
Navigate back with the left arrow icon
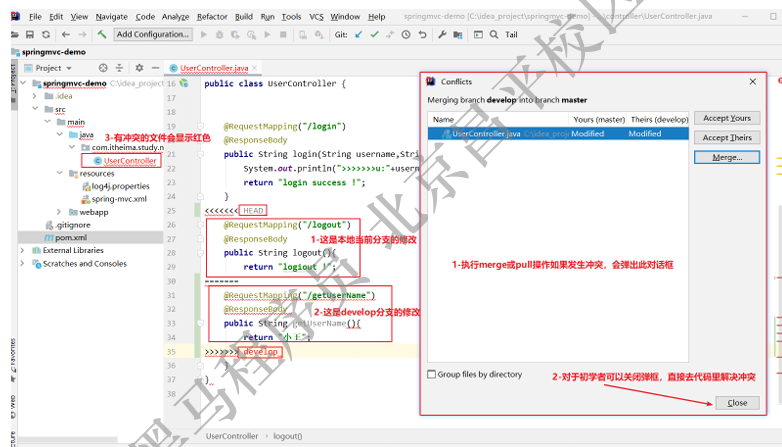[66, 34]
